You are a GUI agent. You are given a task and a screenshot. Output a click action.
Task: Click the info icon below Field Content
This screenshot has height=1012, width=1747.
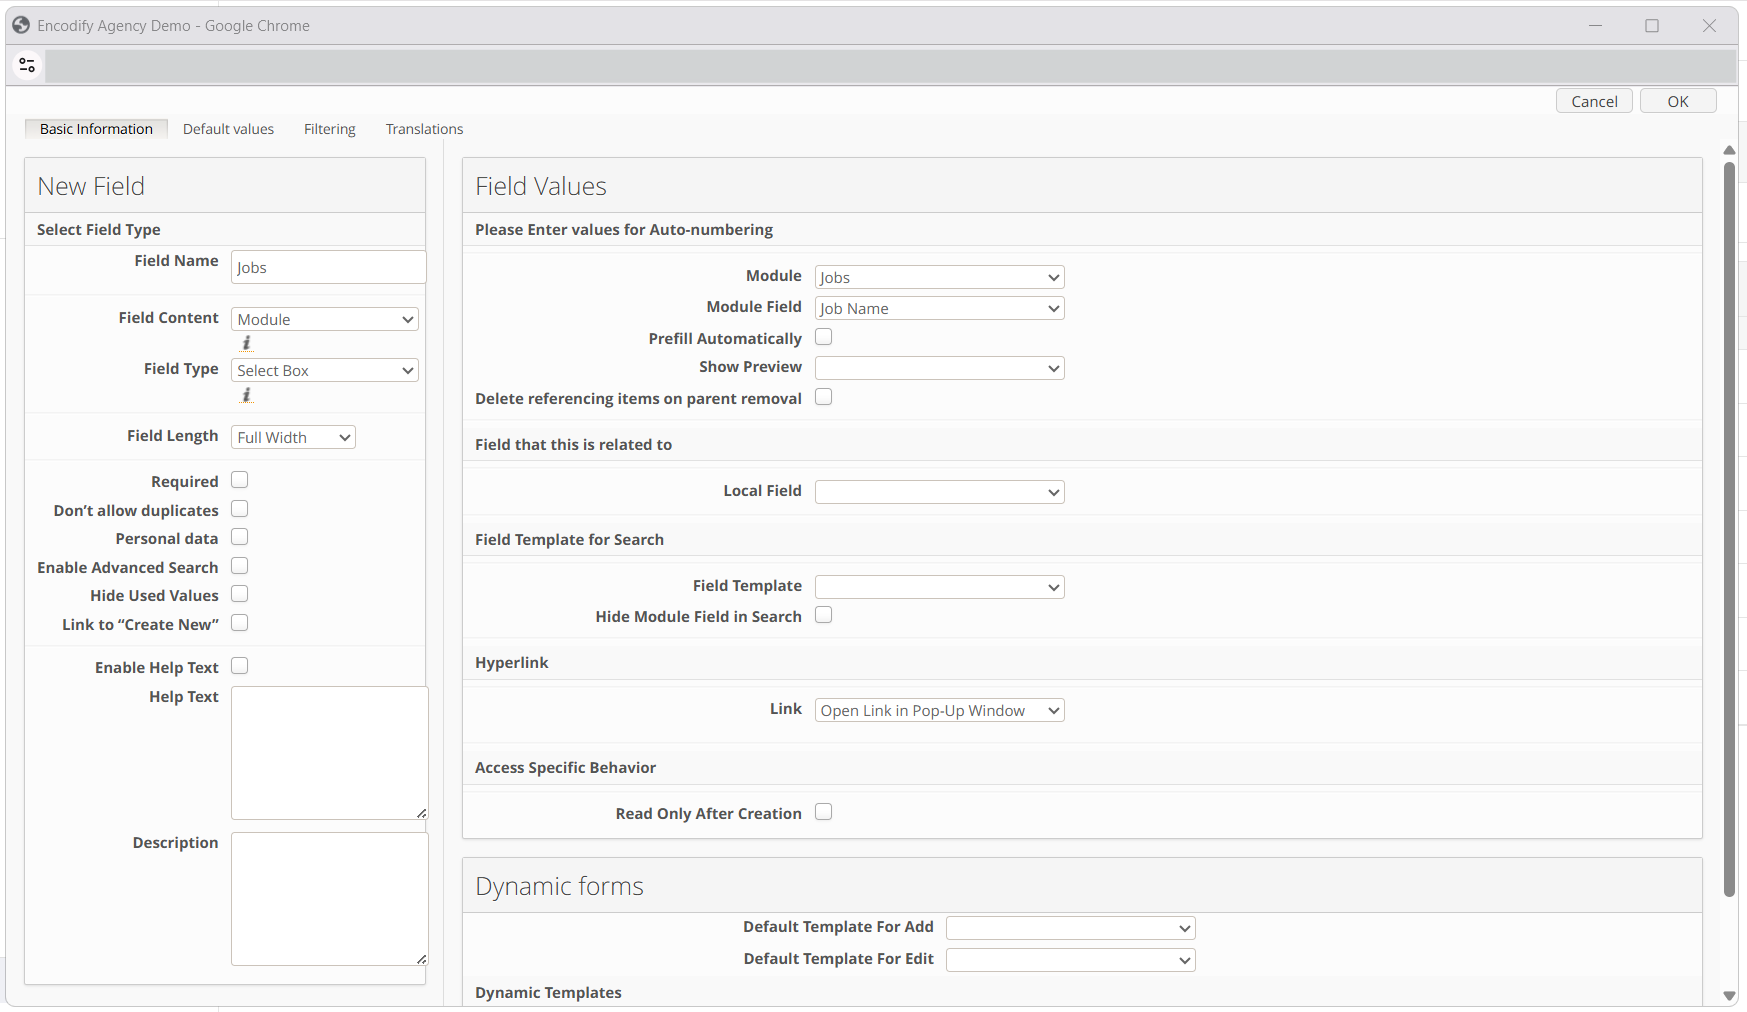pyautogui.click(x=246, y=343)
